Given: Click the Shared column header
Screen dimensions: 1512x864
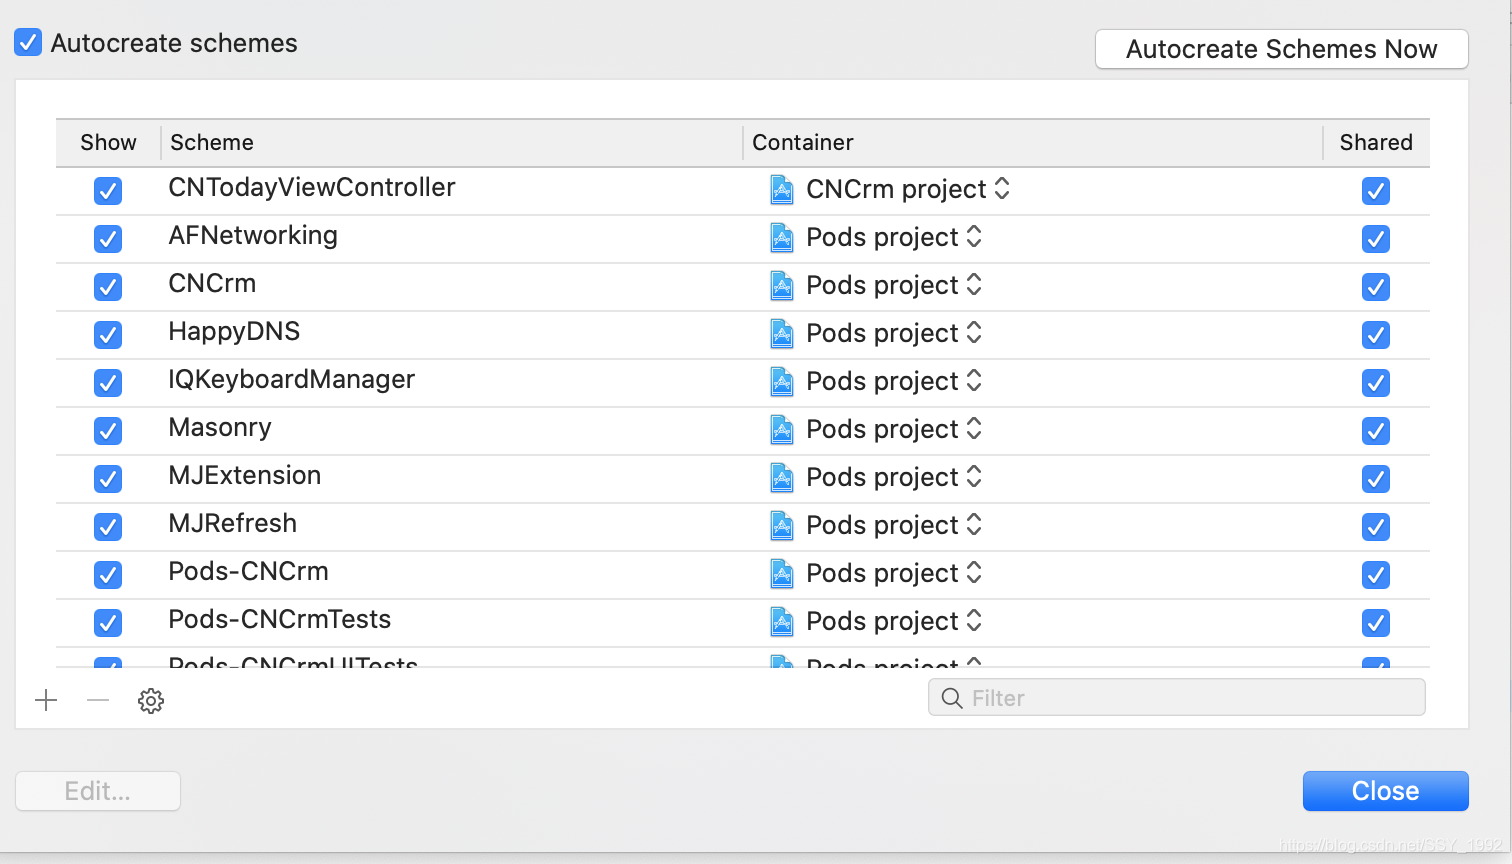Looking at the screenshot, I should pyautogui.click(x=1376, y=142).
